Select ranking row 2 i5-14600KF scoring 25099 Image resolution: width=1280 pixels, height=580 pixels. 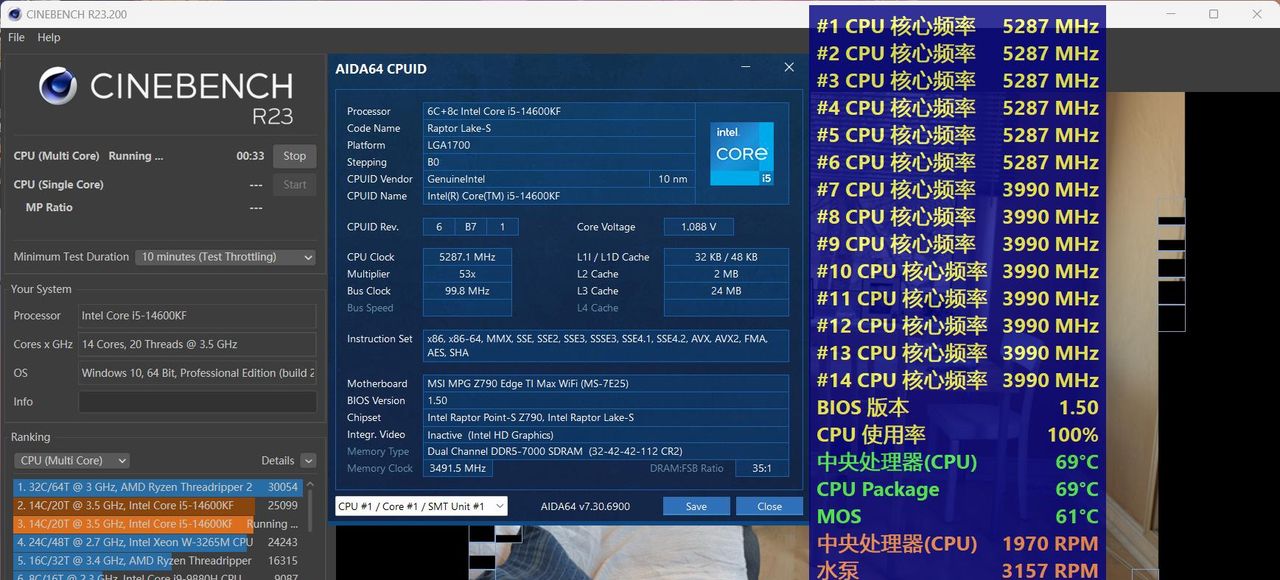click(158, 505)
